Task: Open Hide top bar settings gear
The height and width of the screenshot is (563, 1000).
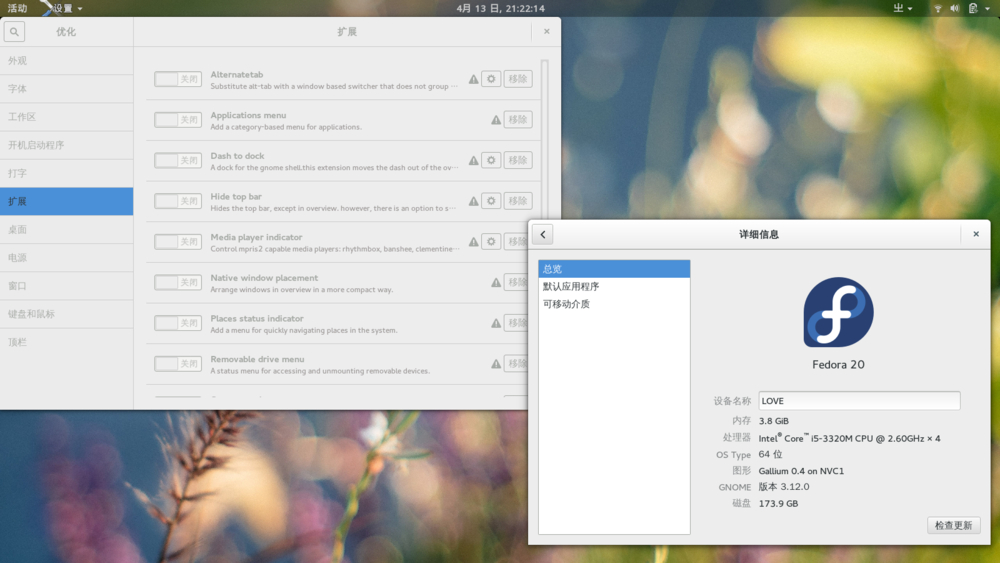Action: click(491, 201)
